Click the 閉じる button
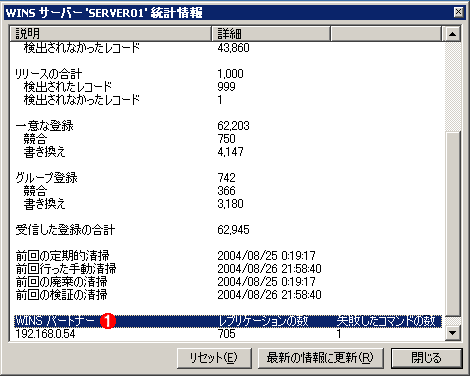Screen dimensions: 470x376 (x=427, y=358)
